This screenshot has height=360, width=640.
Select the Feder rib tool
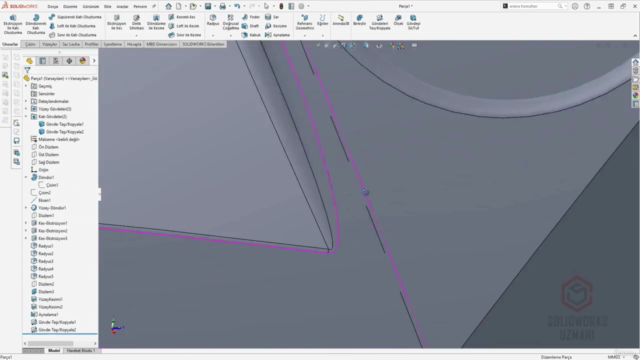pos(251,17)
